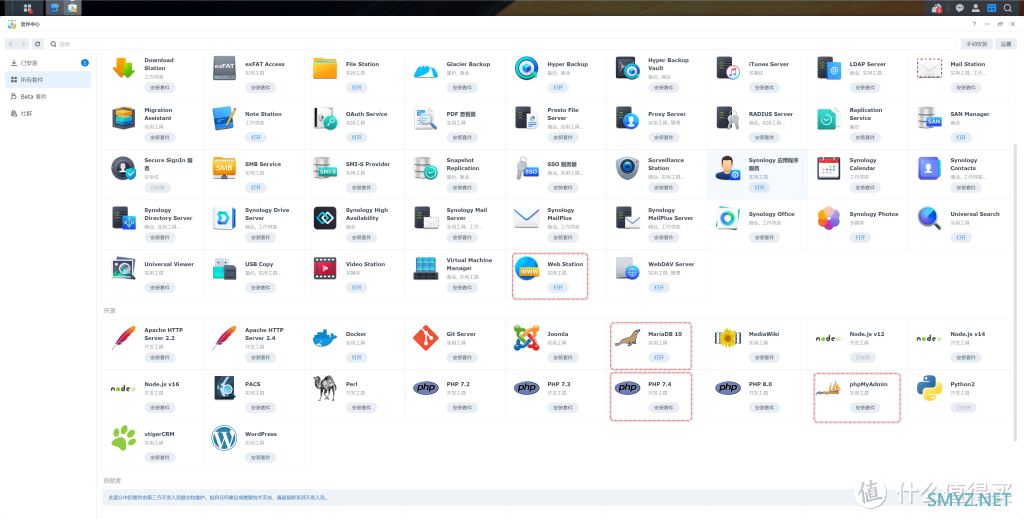The width and height of the screenshot is (1024, 519).
Task: Click the Web Station www icon
Action: tap(526, 268)
